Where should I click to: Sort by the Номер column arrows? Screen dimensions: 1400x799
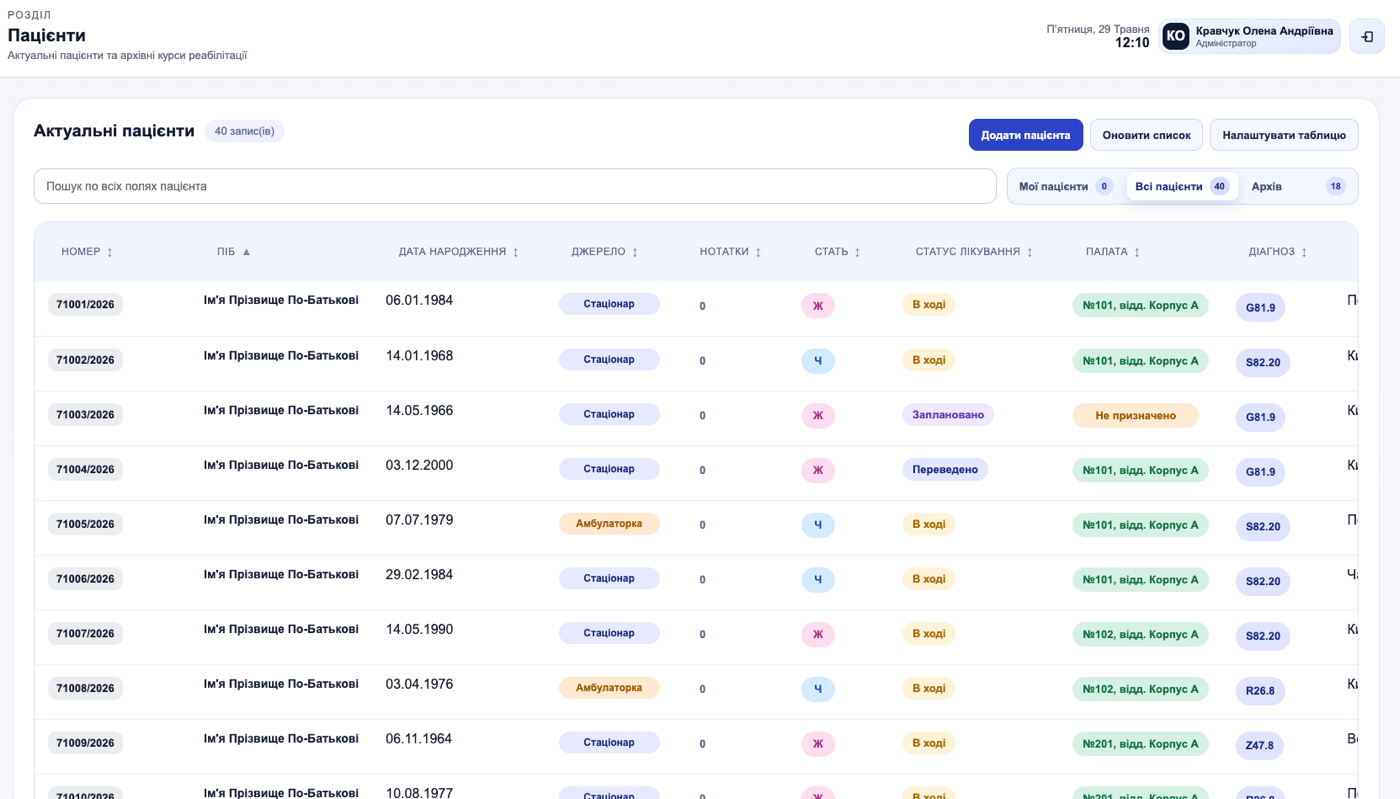point(110,252)
